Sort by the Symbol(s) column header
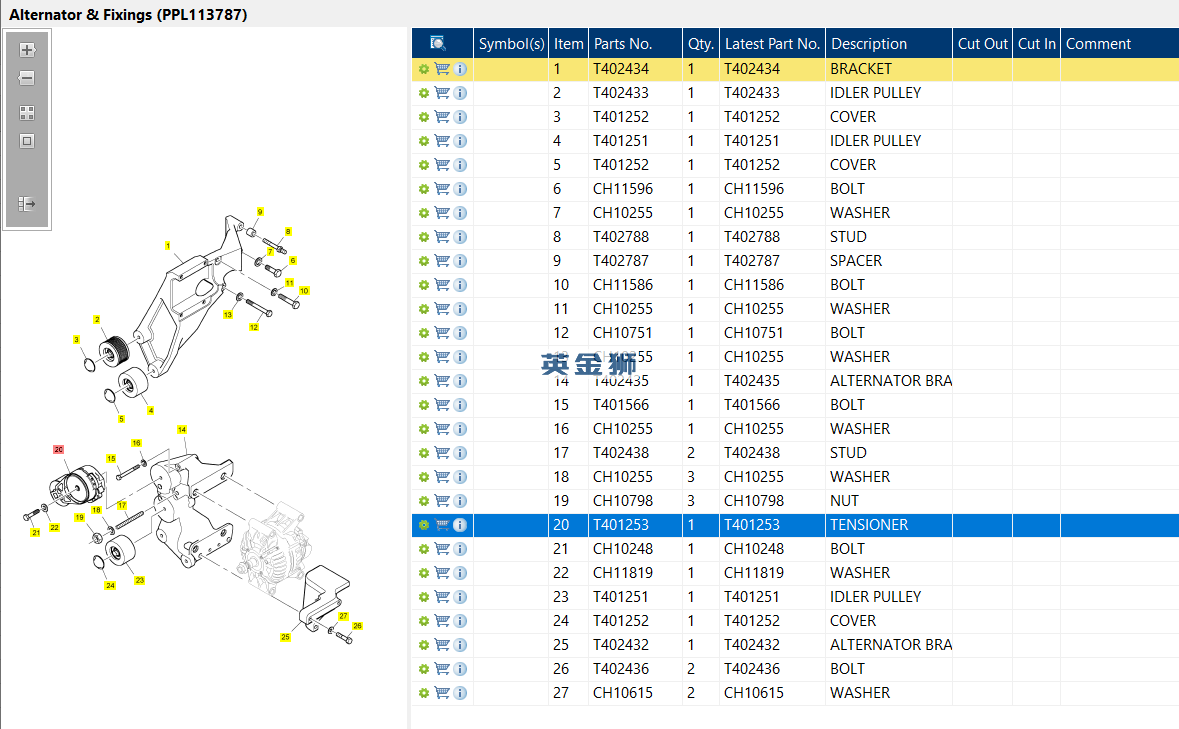 [511, 44]
